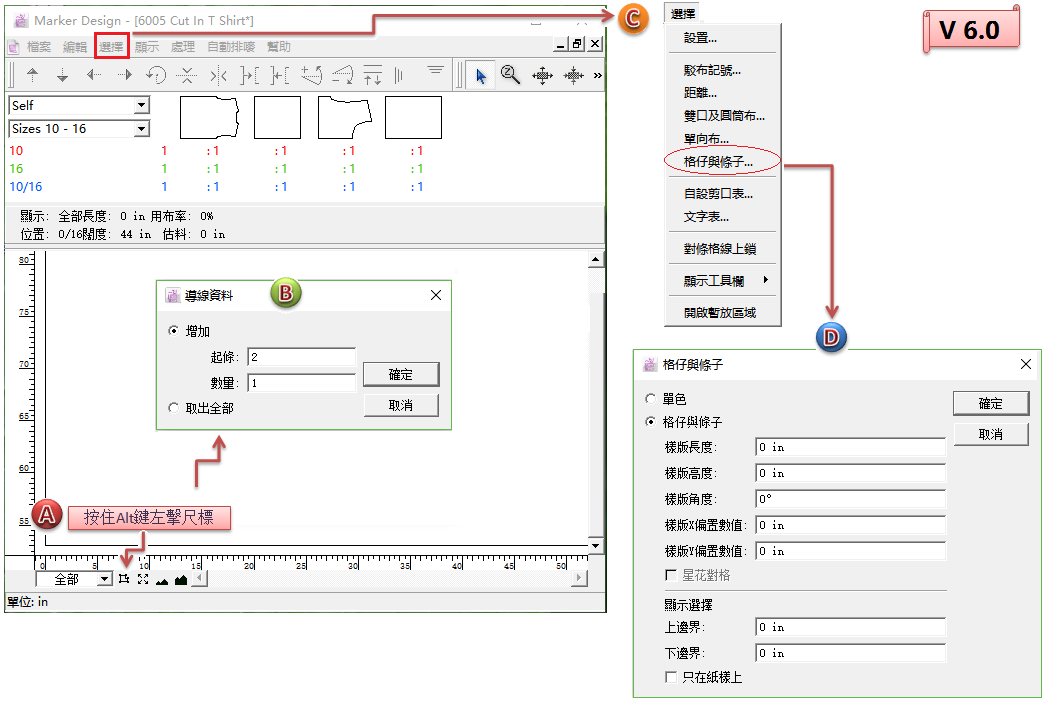Image resolution: width=1059 pixels, height=712 pixels.
Task: Expand the Sizes 10 - 16 dropdown
Action: tap(141, 129)
